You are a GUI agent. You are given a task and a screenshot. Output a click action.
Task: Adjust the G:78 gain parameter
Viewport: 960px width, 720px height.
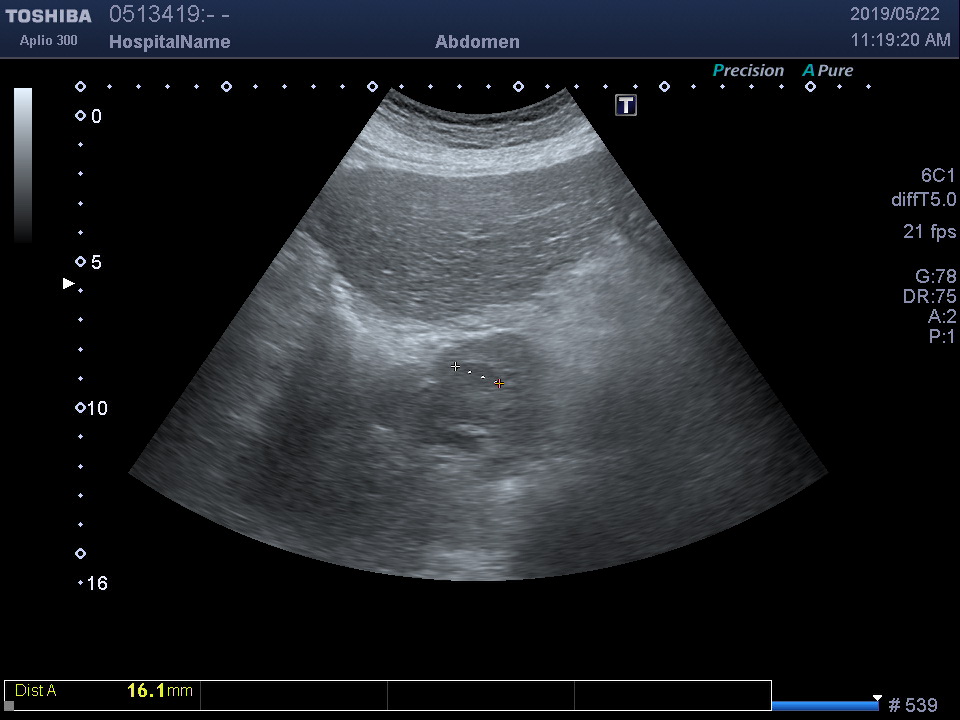(935, 277)
